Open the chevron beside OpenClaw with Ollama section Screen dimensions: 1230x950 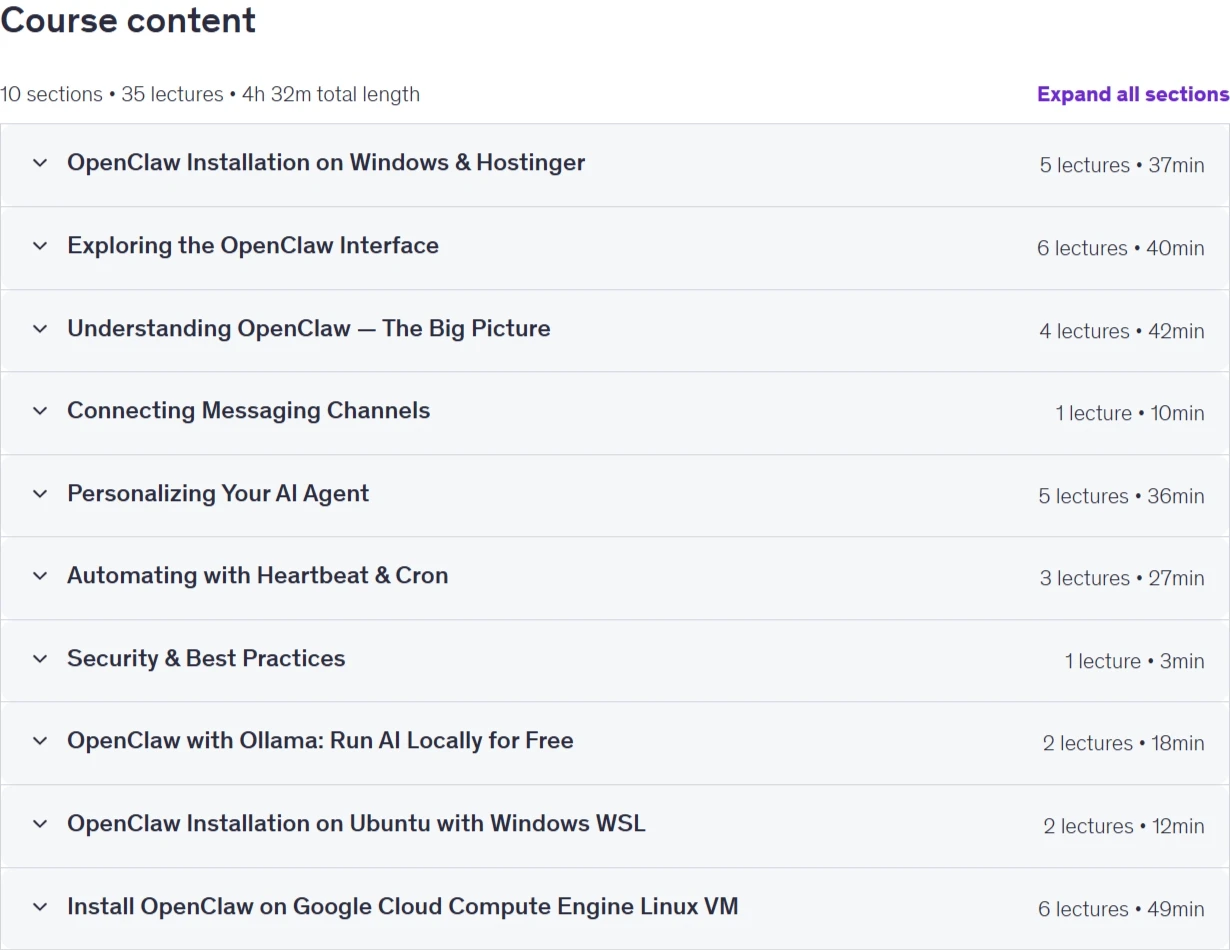click(40, 741)
